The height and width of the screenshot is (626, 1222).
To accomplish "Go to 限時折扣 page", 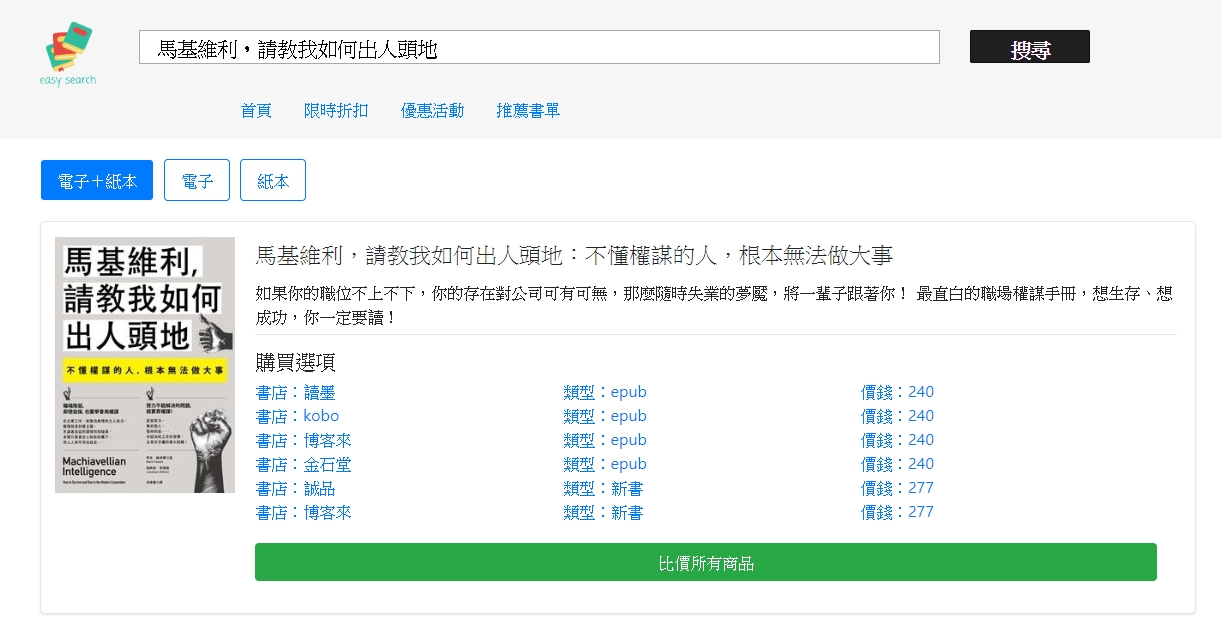I will [336, 111].
